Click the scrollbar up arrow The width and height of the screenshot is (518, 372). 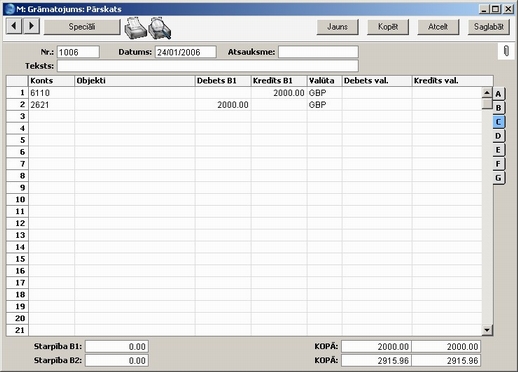[x=487, y=93]
